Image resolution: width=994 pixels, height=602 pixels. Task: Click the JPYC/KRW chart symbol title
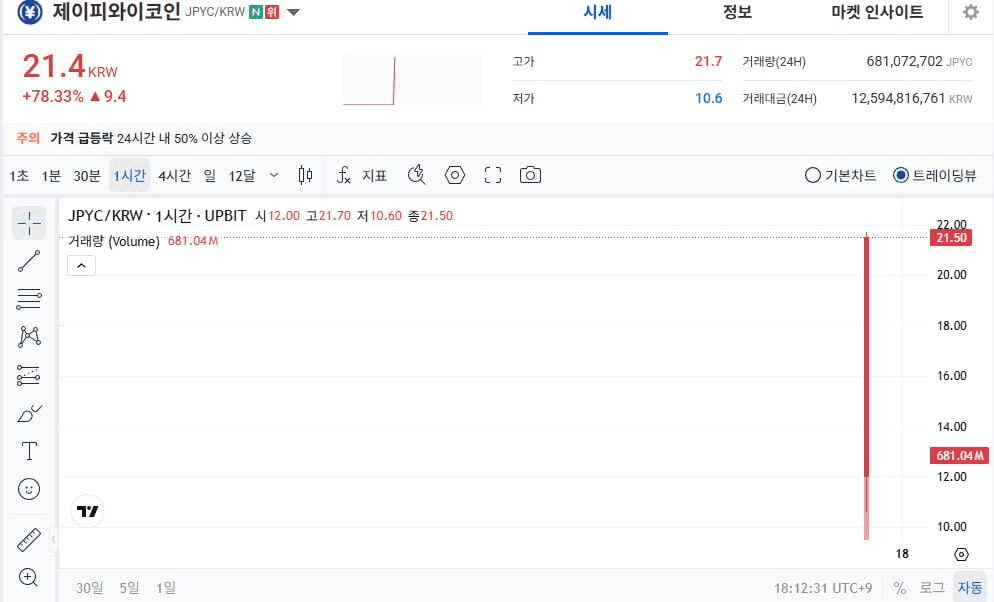click(x=157, y=215)
